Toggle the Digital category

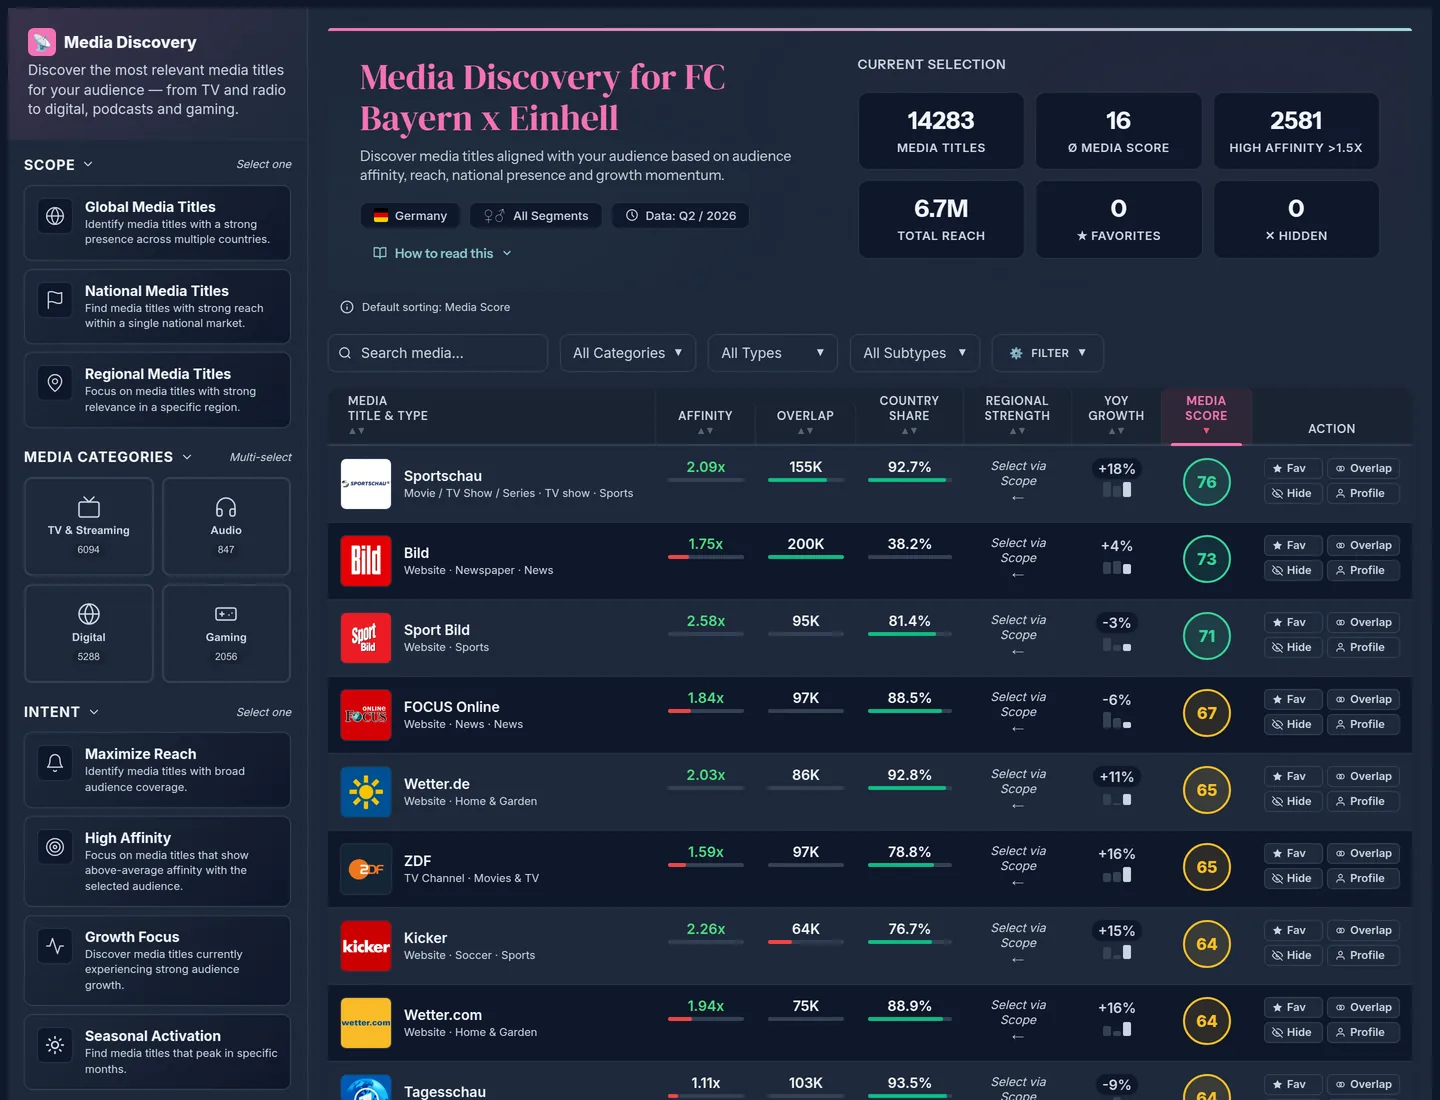pos(89,633)
